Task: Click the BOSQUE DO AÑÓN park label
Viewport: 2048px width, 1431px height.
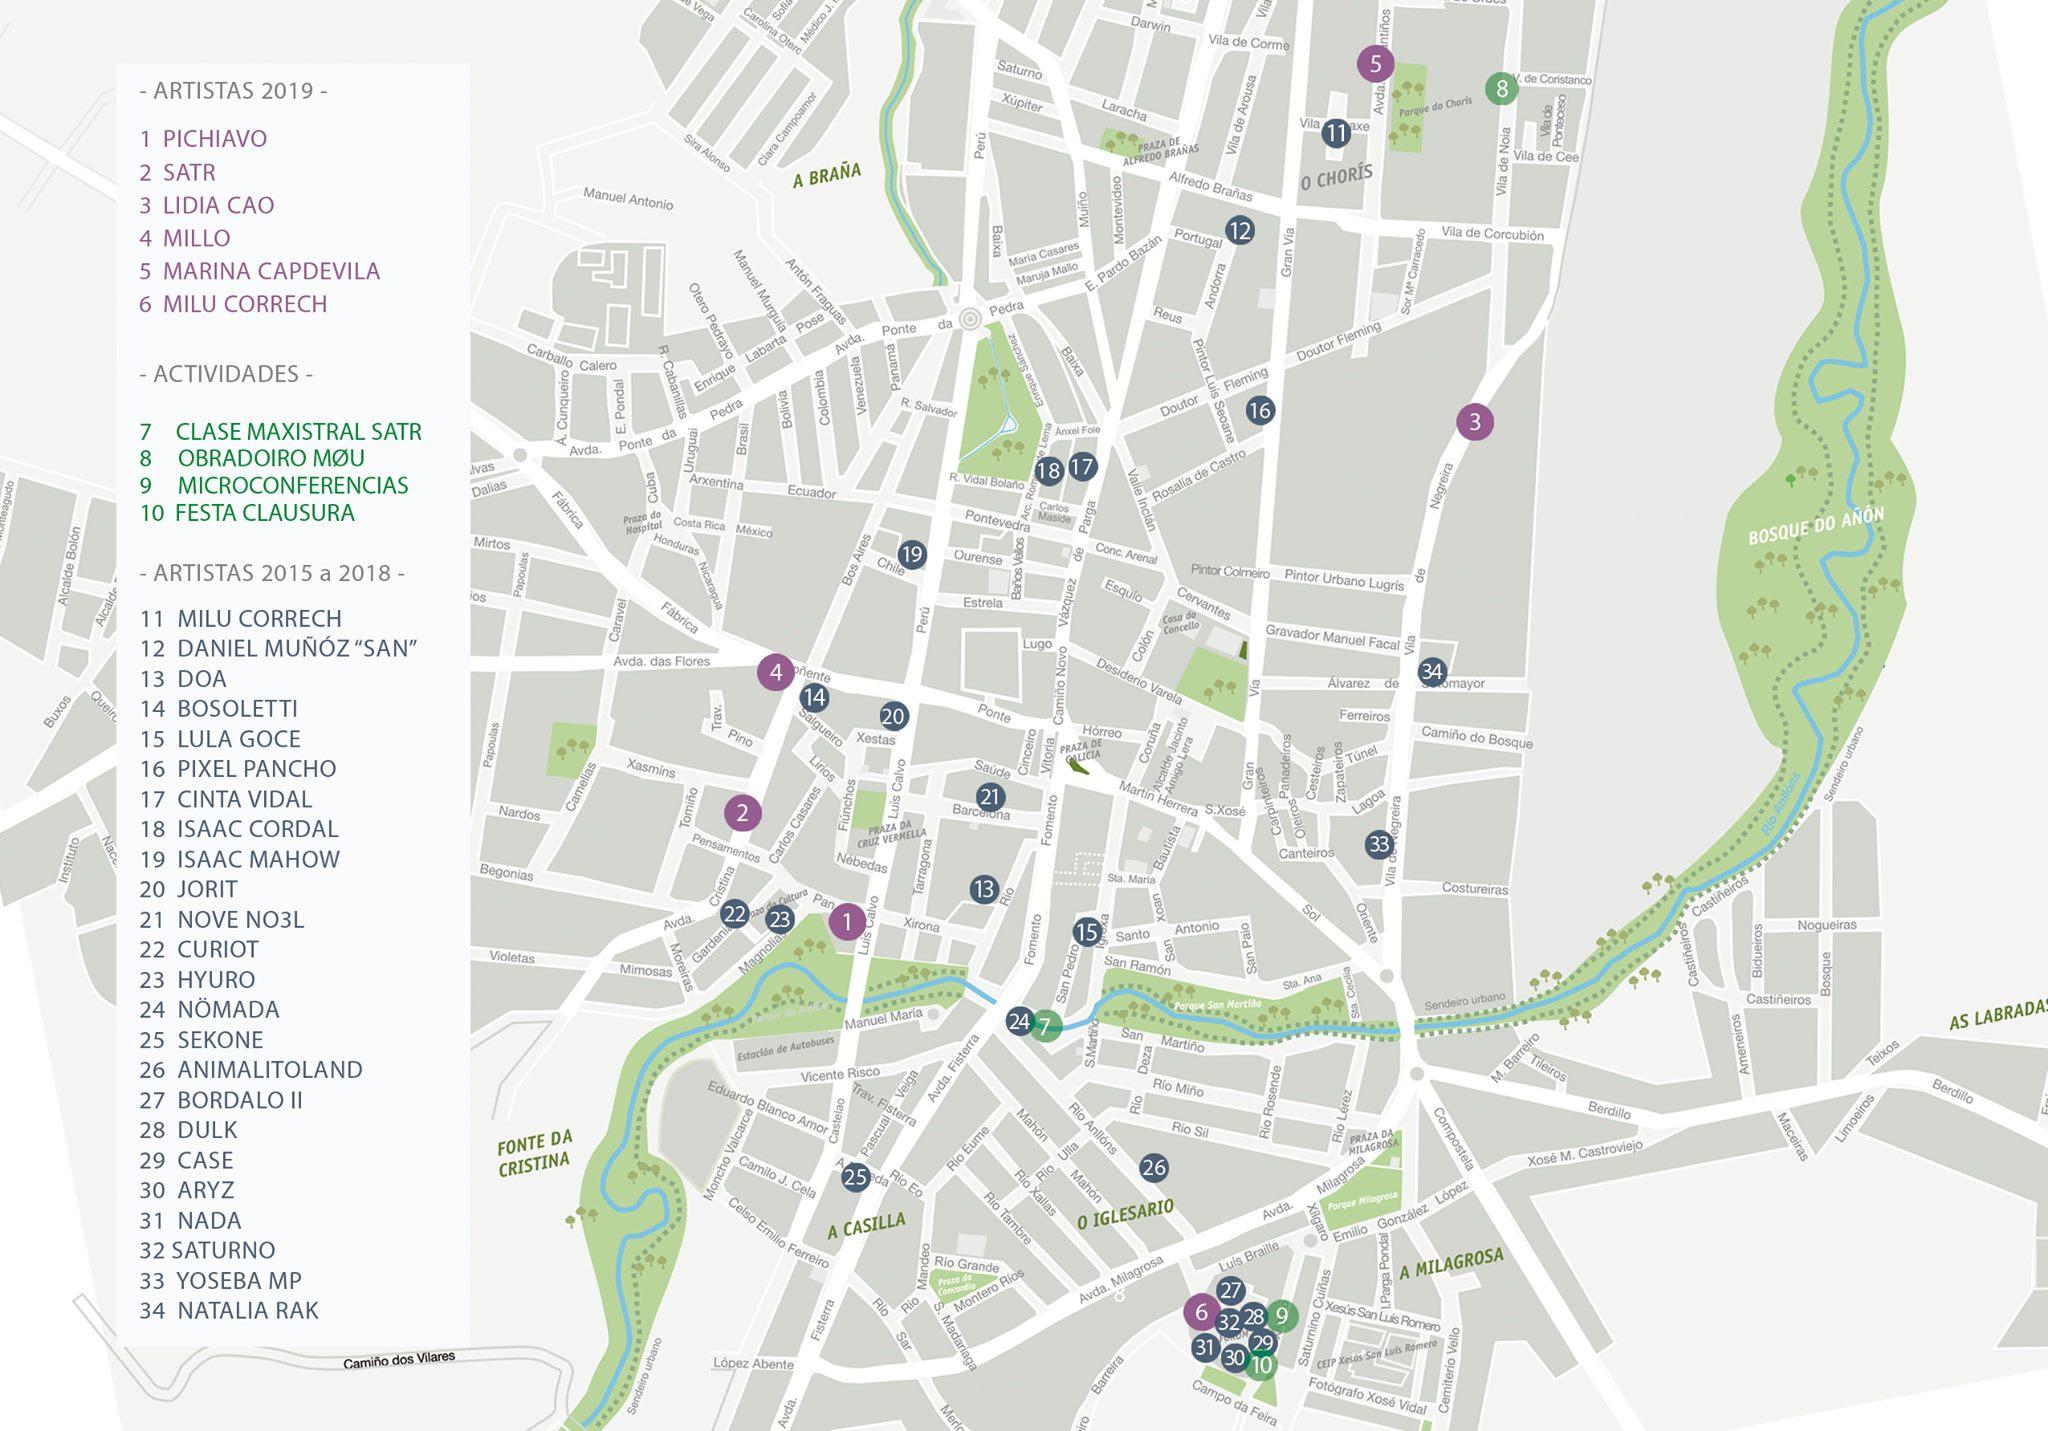Action: pyautogui.click(x=1815, y=526)
